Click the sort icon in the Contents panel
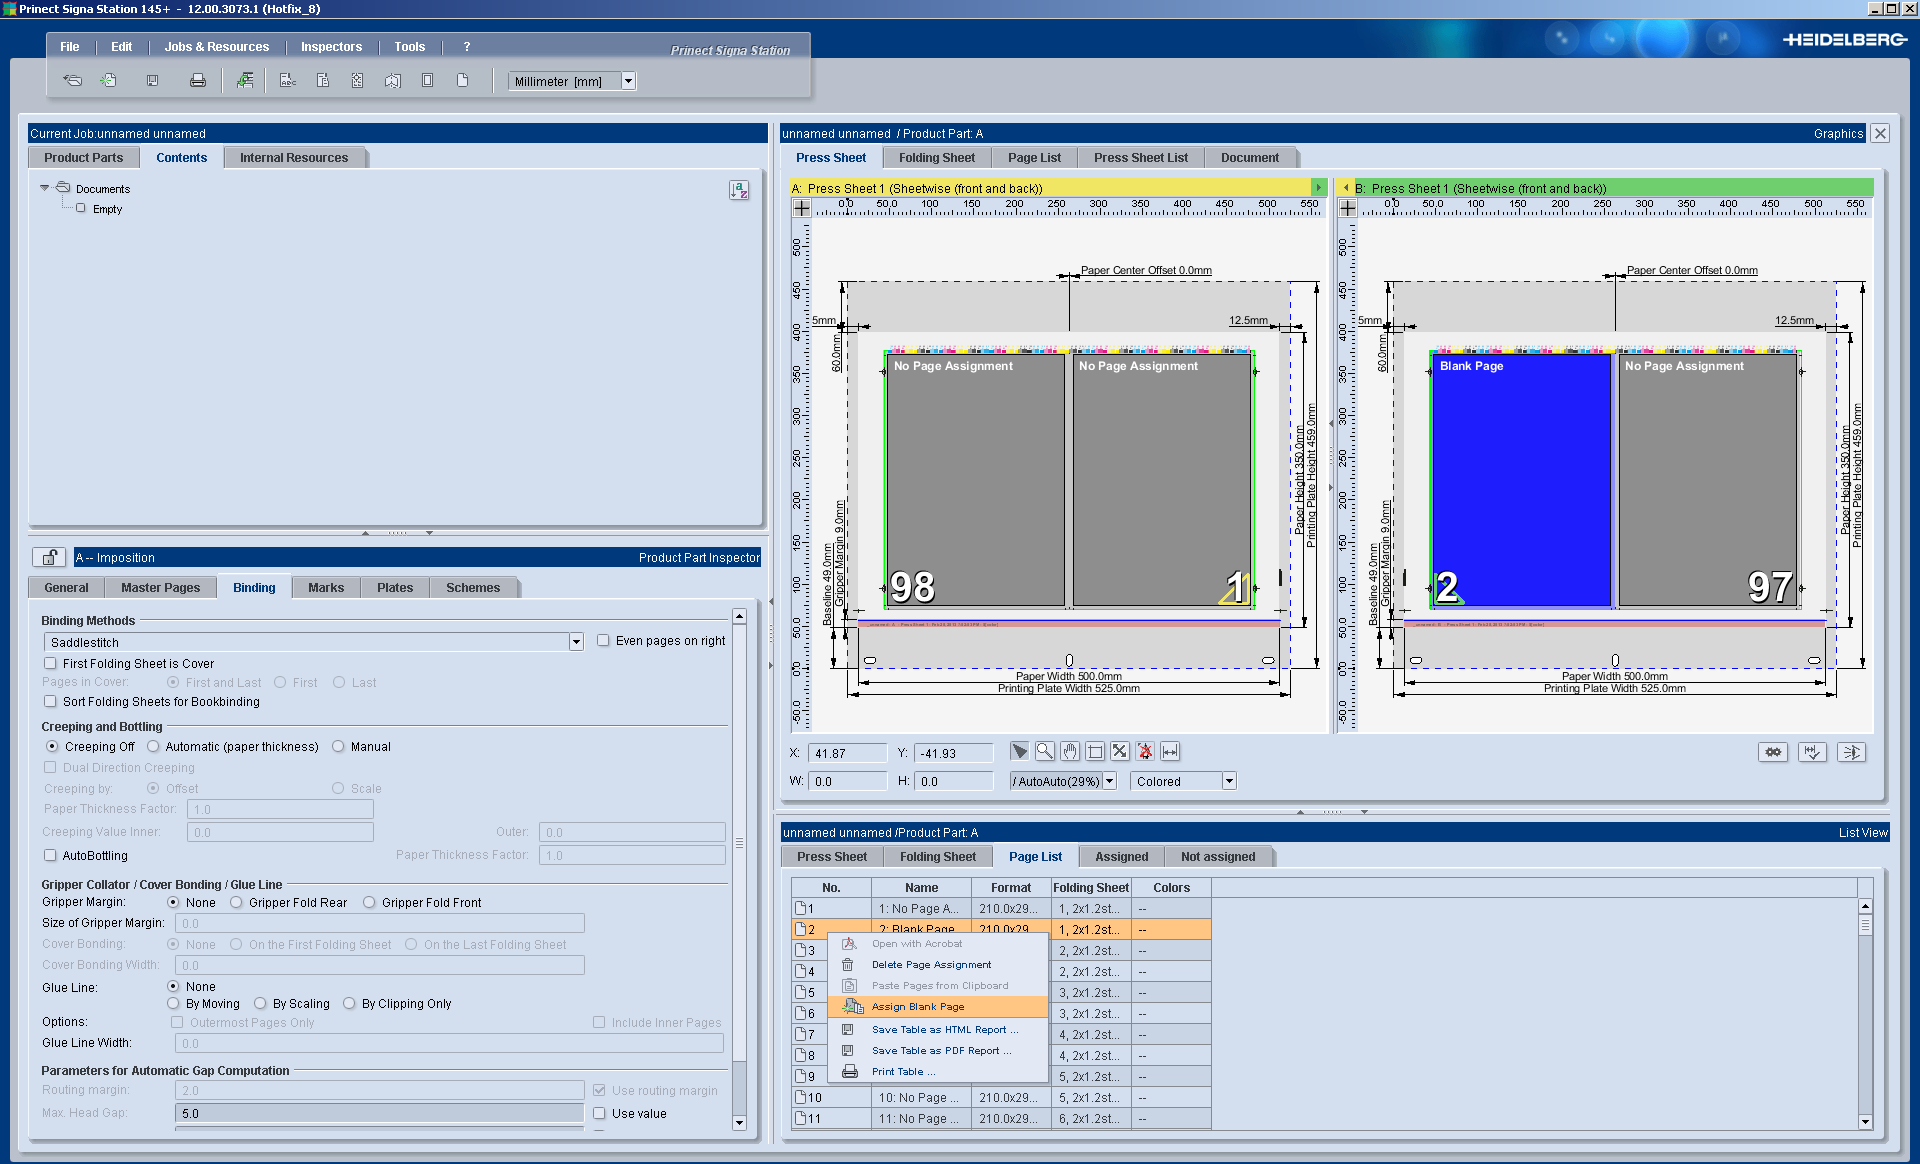Screen dimensions: 1920x1164 pyautogui.click(x=739, y=190)
